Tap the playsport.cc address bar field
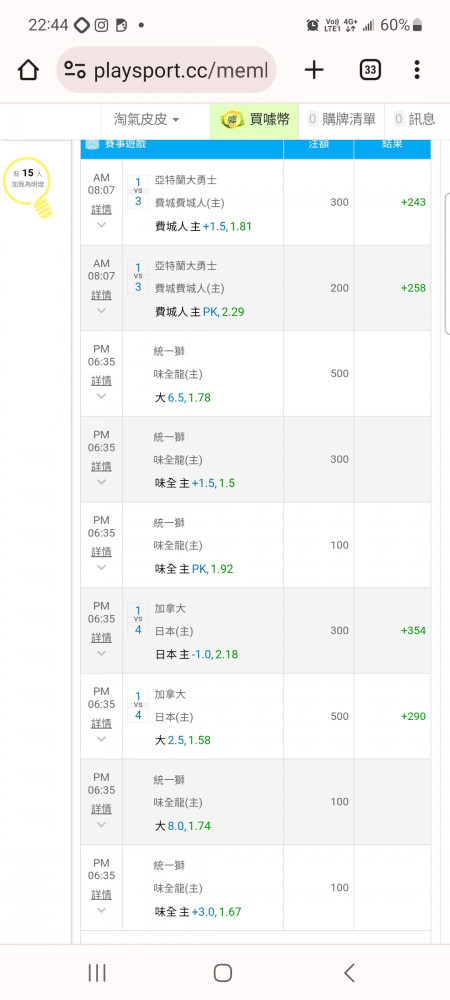The image size is (450, 1000). tap(166, 70)
